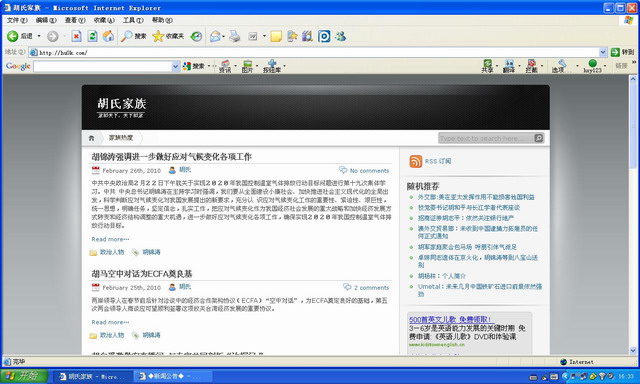The width and height of the screenshot is (640, 384).
Task: Open Favorites star icon in toolbar
Action: click(x=158, y=36)
